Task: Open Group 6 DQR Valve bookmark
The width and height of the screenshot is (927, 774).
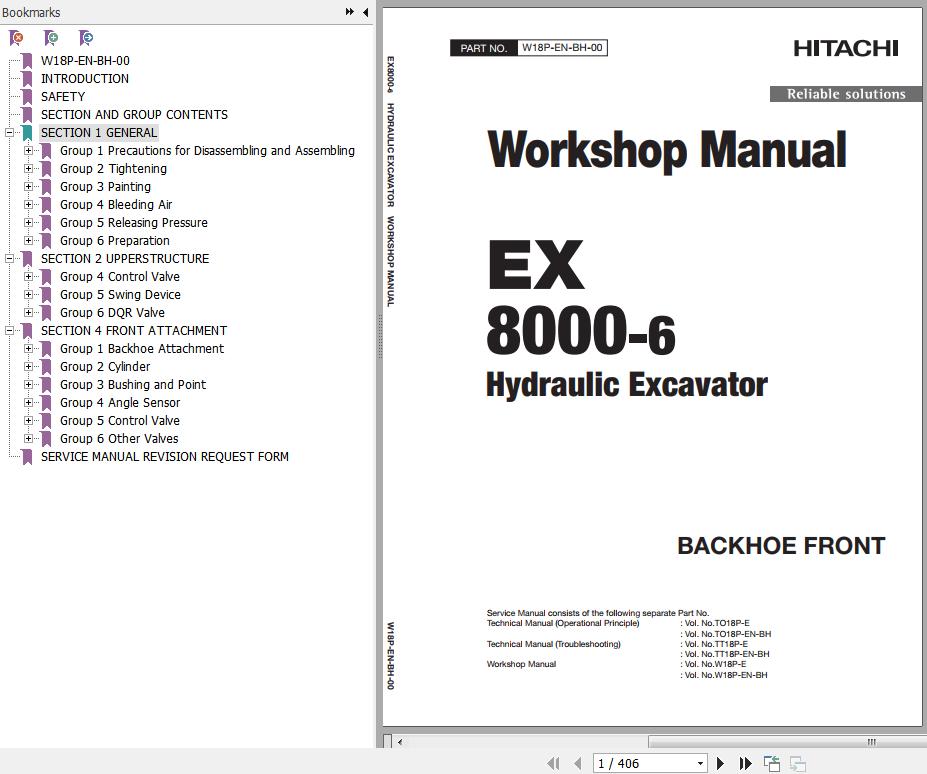Action: coord(112,313)
